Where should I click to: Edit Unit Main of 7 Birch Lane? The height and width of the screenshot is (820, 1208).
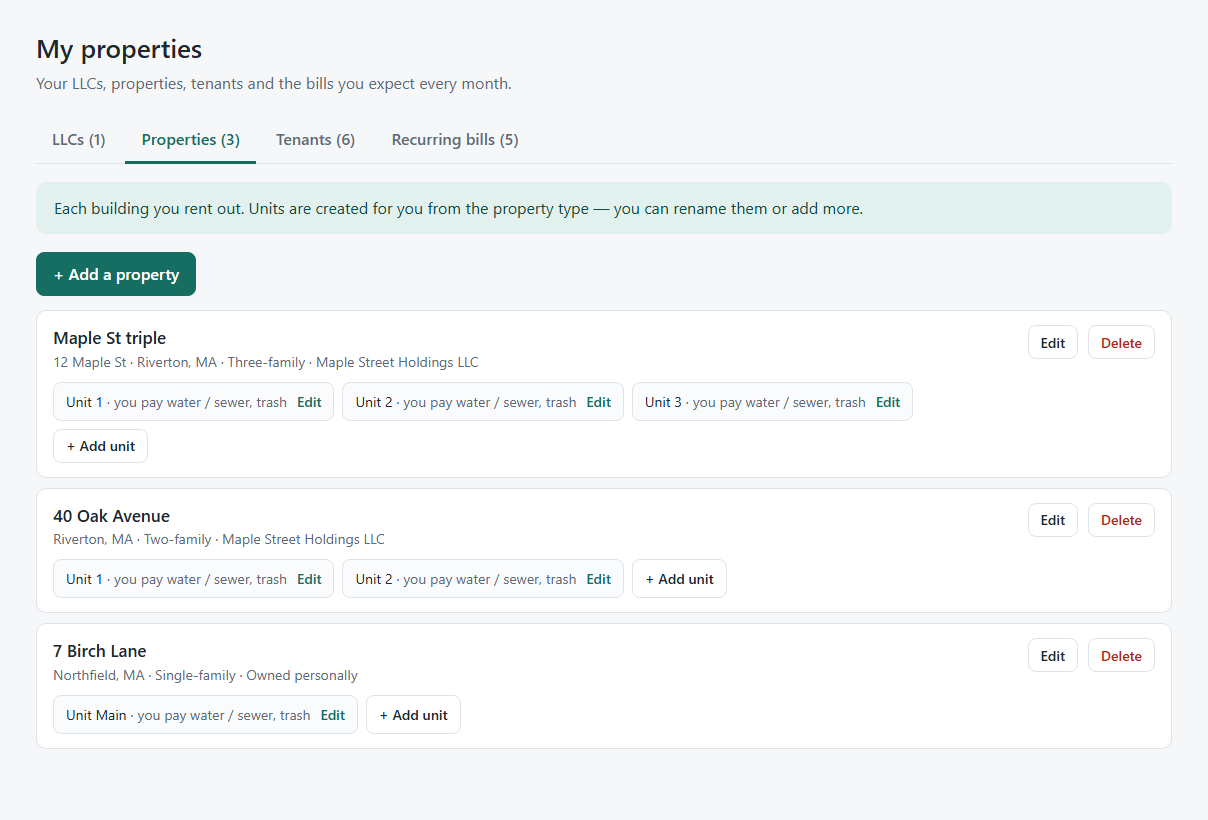pyautogui.click(x=332, y=715)
